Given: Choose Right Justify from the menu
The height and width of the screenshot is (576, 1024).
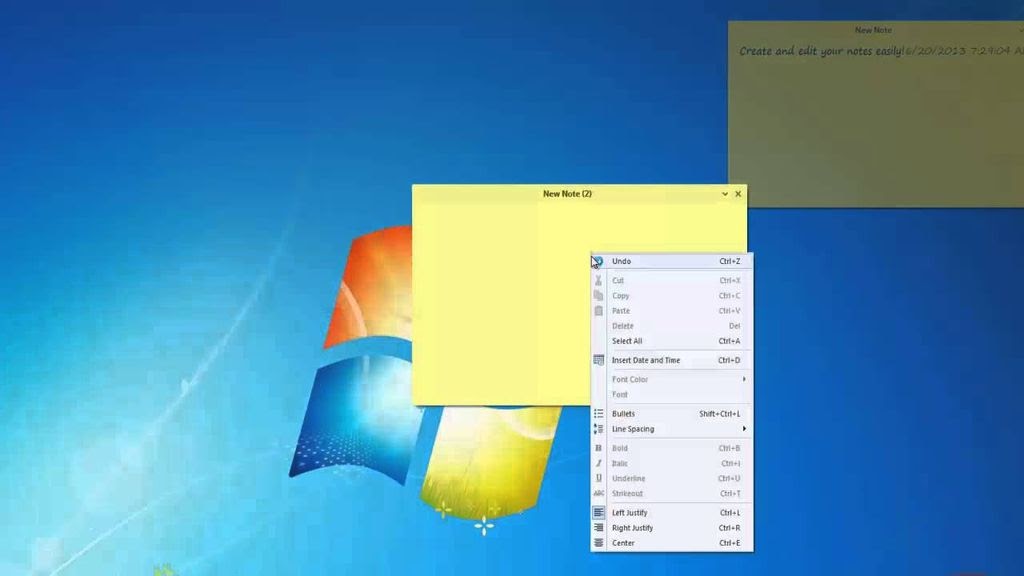Looking at the screenshot, I should click(x=672, y=528).
